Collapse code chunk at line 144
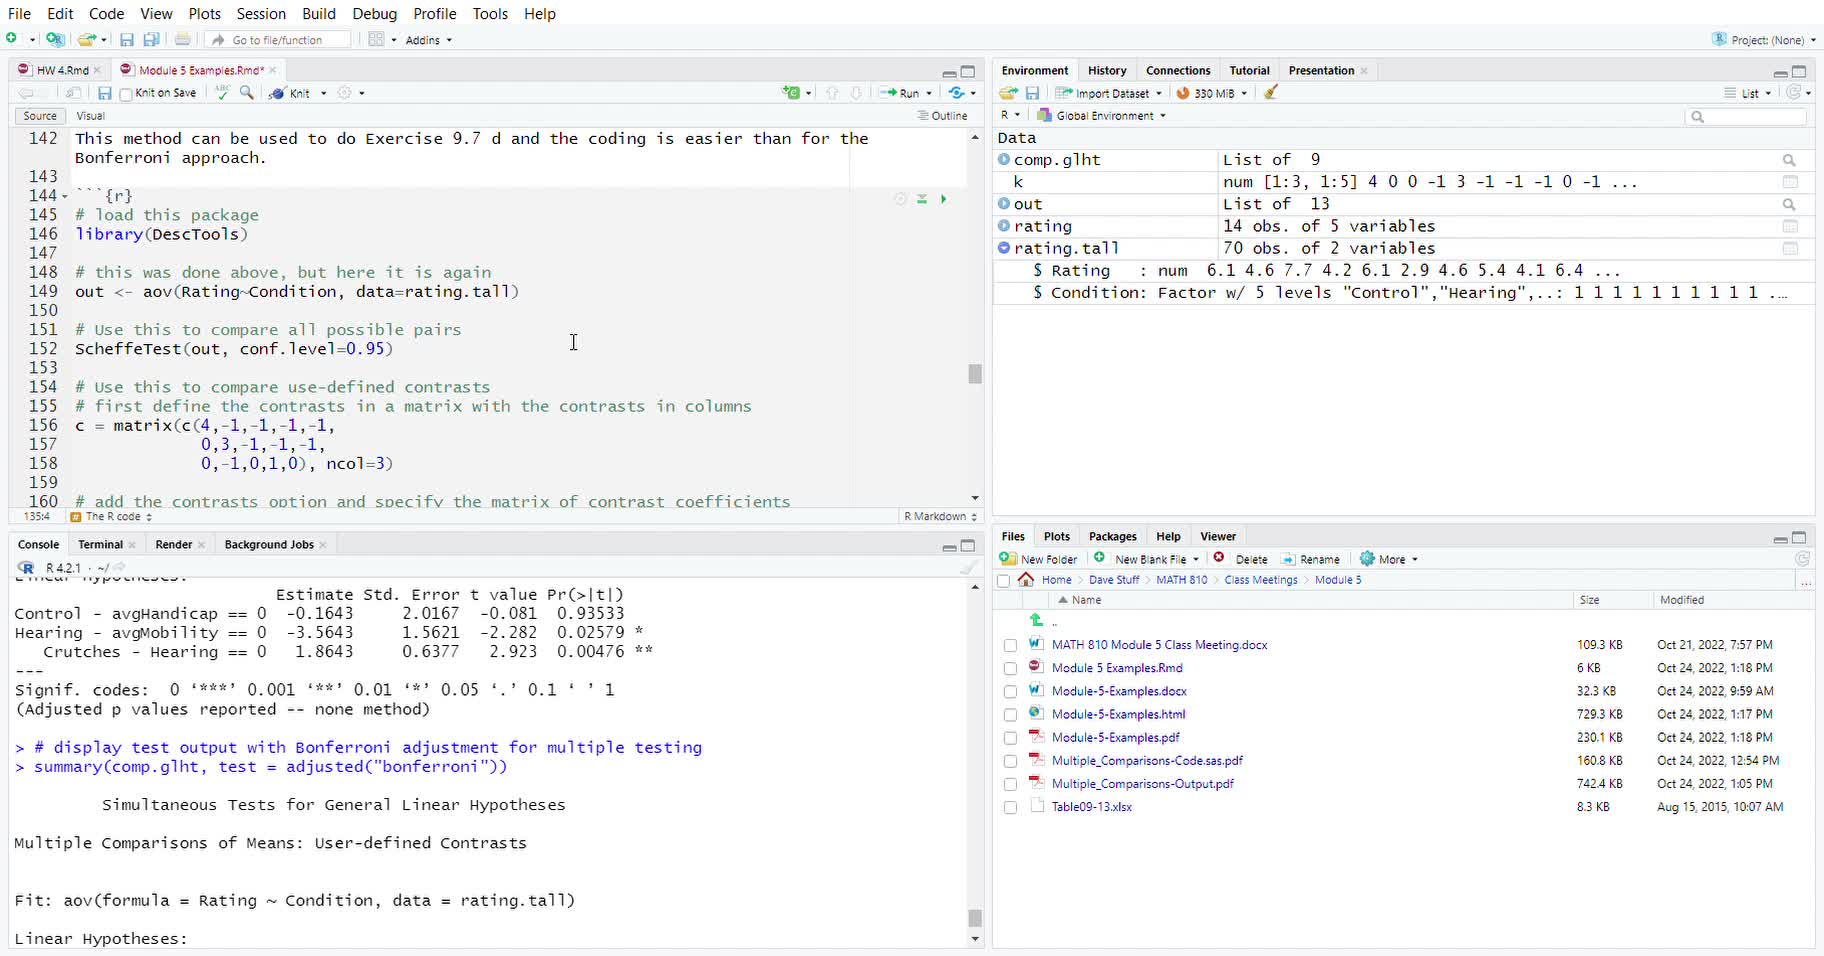Screen dimensions: 1824x956 [65, 196]
